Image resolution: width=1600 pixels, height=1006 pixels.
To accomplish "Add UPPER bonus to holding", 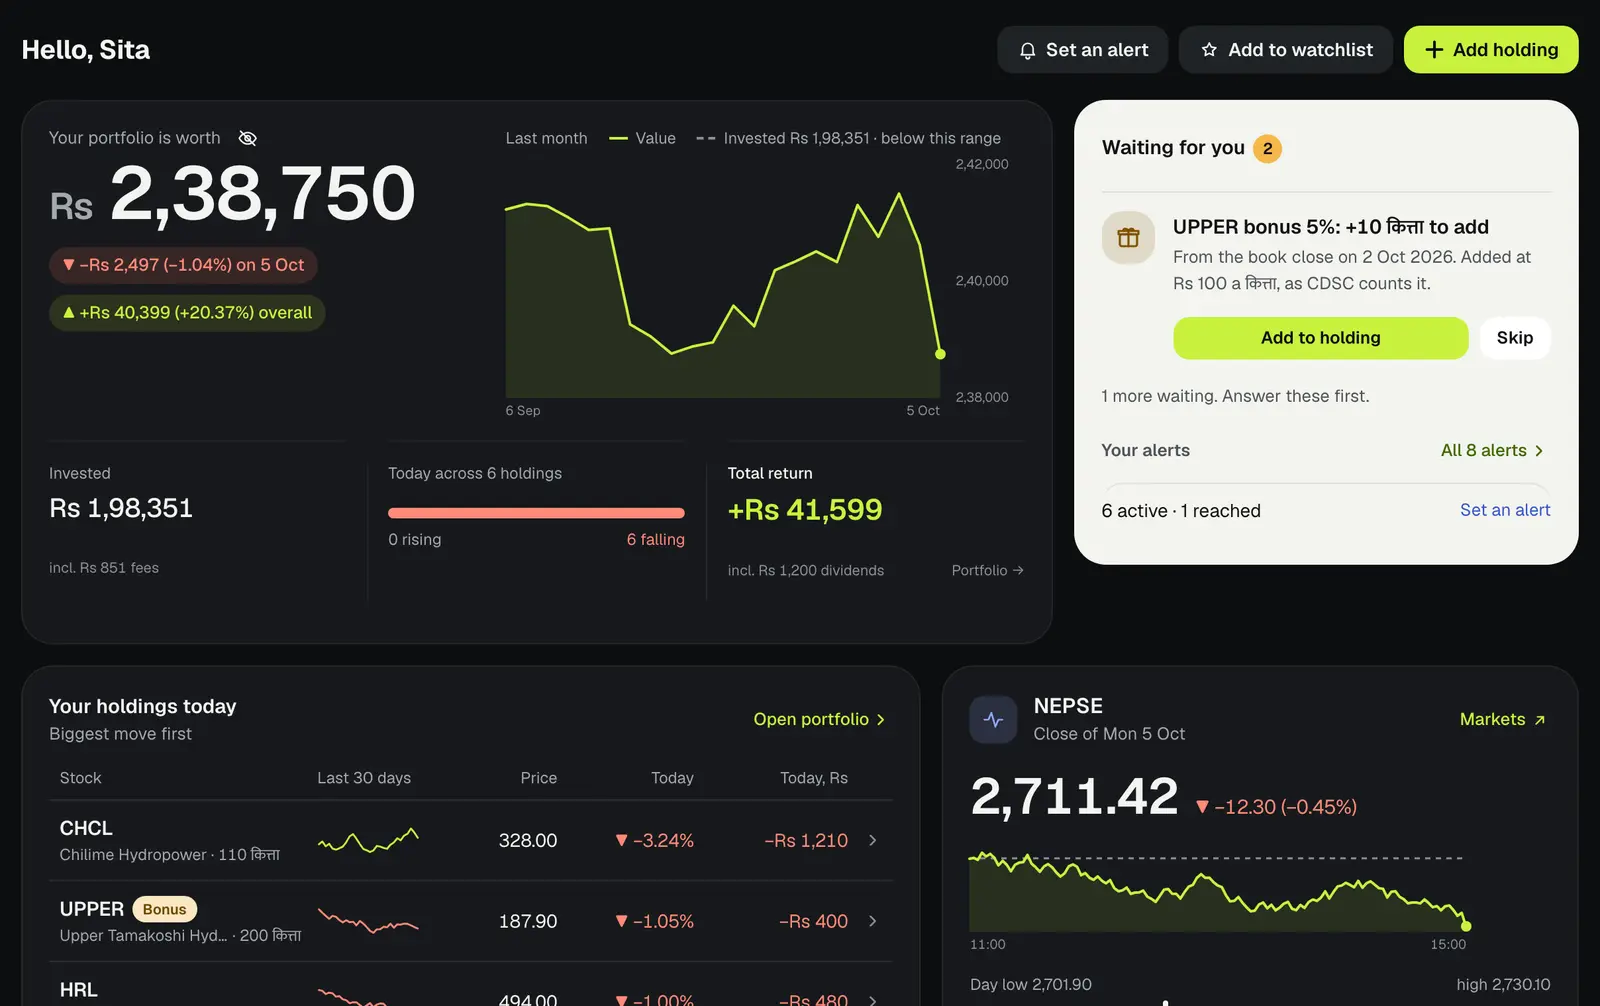I will pyautogui.click(x=1320, y=338).
